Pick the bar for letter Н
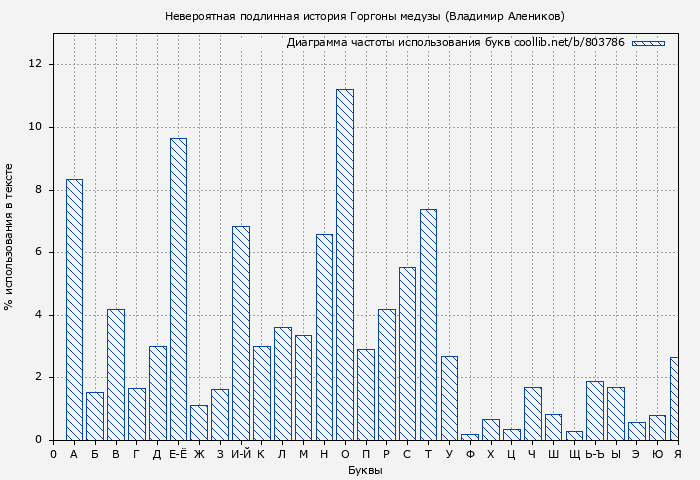 click(324, 337)
